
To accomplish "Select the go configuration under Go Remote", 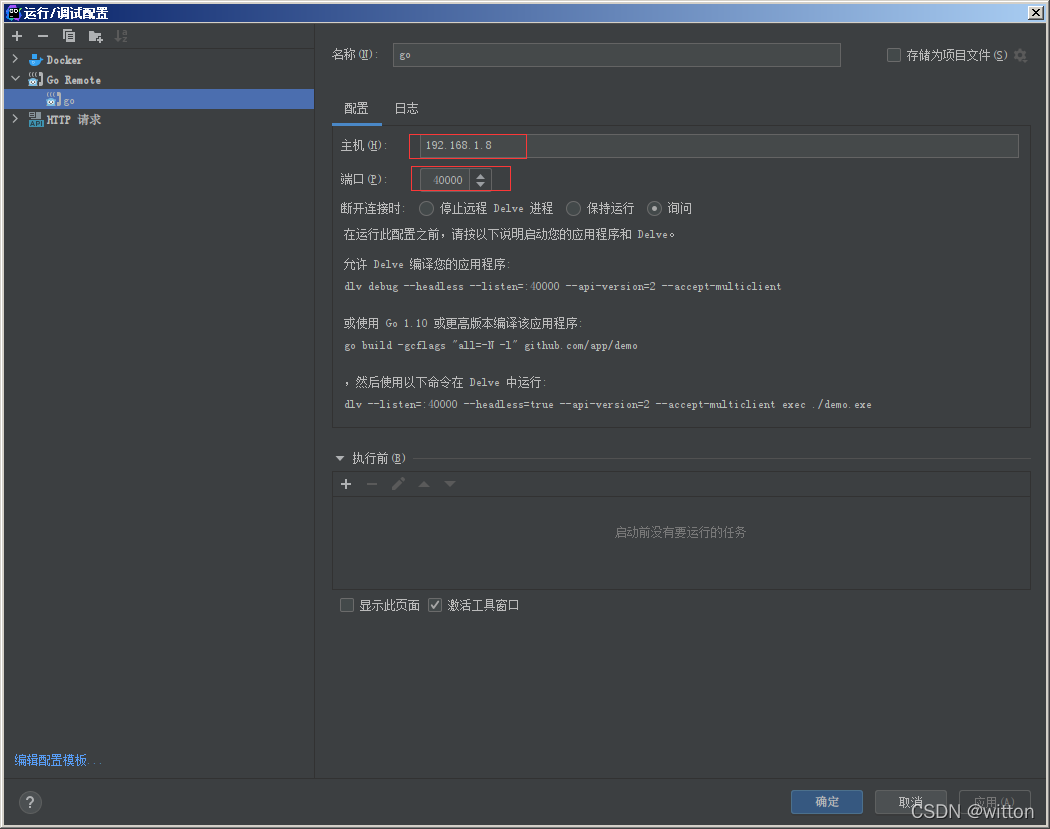I will point(159,100).
